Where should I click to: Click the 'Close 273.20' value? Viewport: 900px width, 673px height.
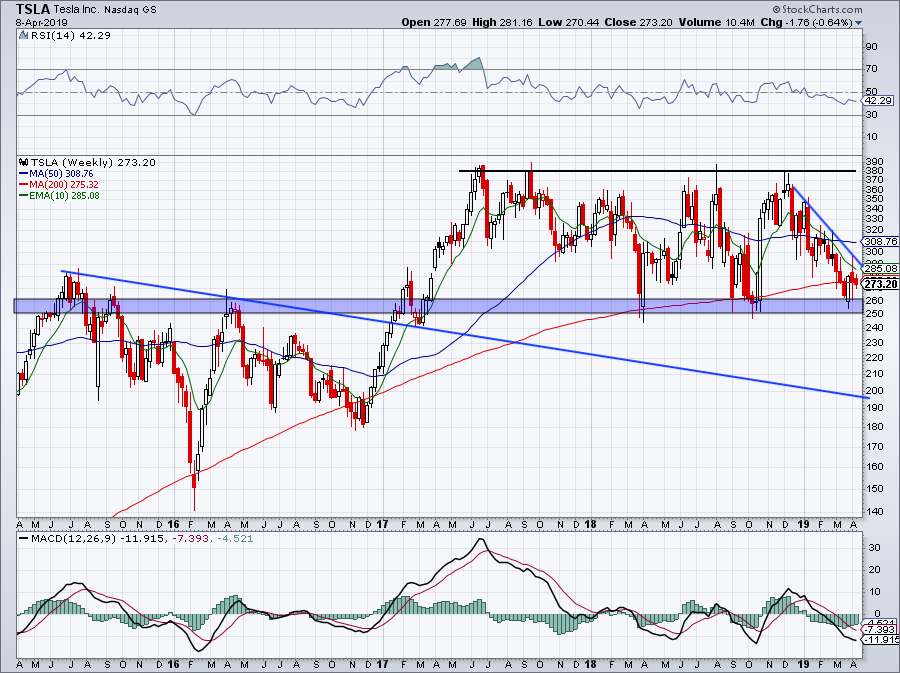(637, 22)
